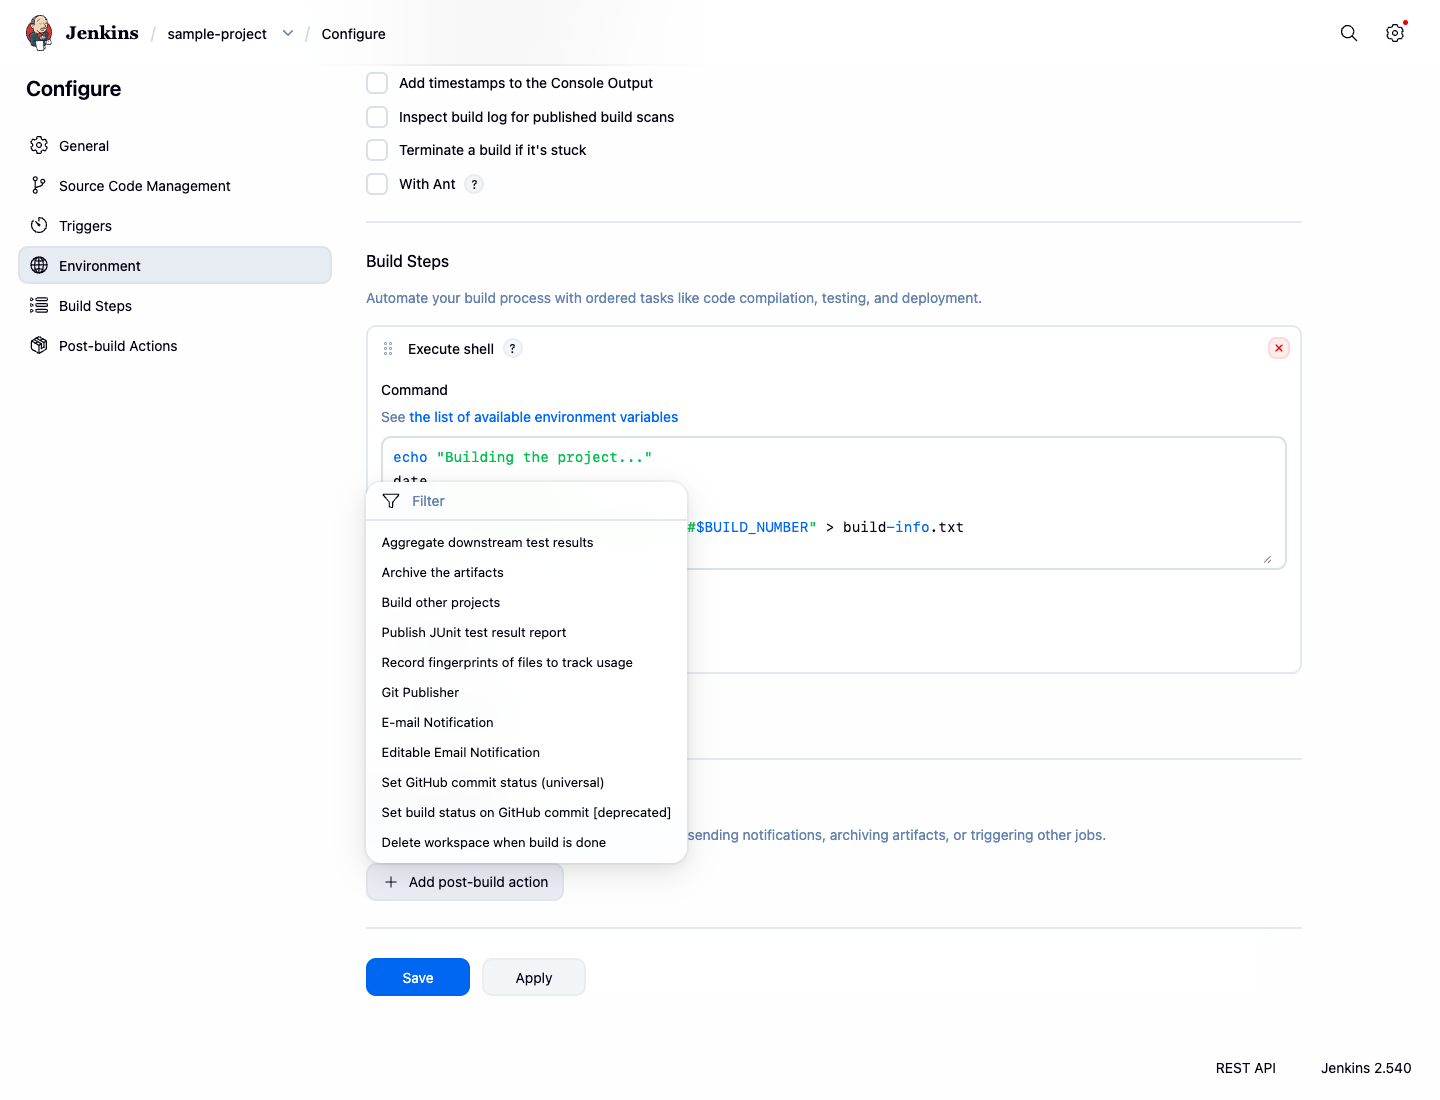Choose Publish JUnit test result report
This screenshot has width=1440, height=1100.
pyautogui.click(x=526, y=632)
